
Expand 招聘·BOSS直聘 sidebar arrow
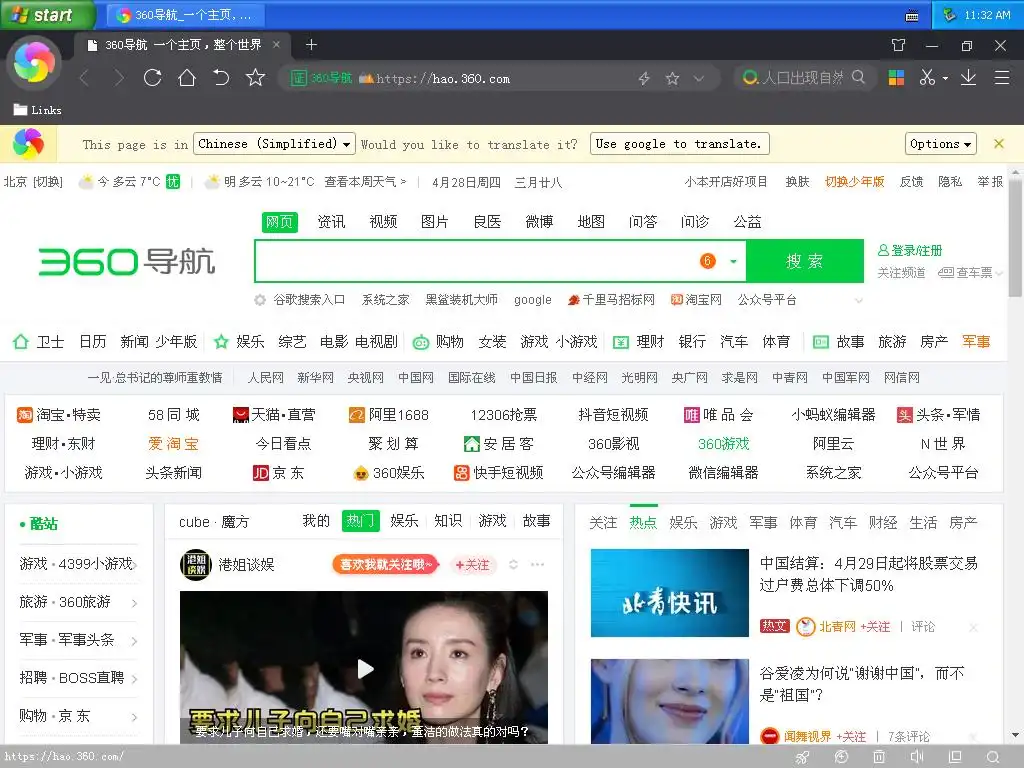tap(135, 679)
